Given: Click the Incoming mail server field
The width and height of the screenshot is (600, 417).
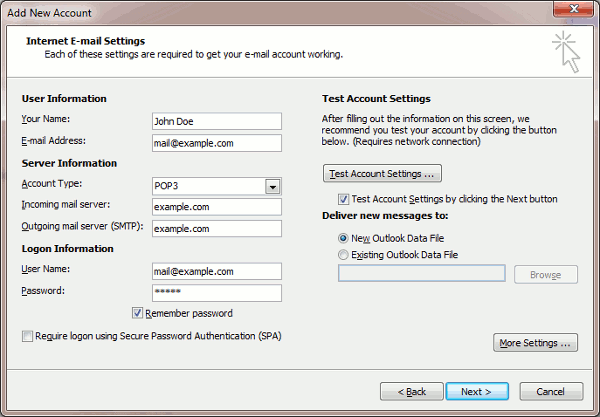Looking at the screenshot, I should pos(215,207).
